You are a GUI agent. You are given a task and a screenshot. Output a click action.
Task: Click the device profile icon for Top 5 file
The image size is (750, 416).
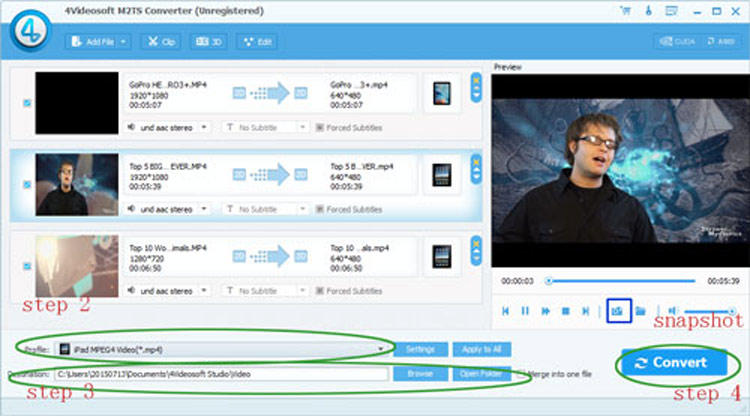(441, 175)
